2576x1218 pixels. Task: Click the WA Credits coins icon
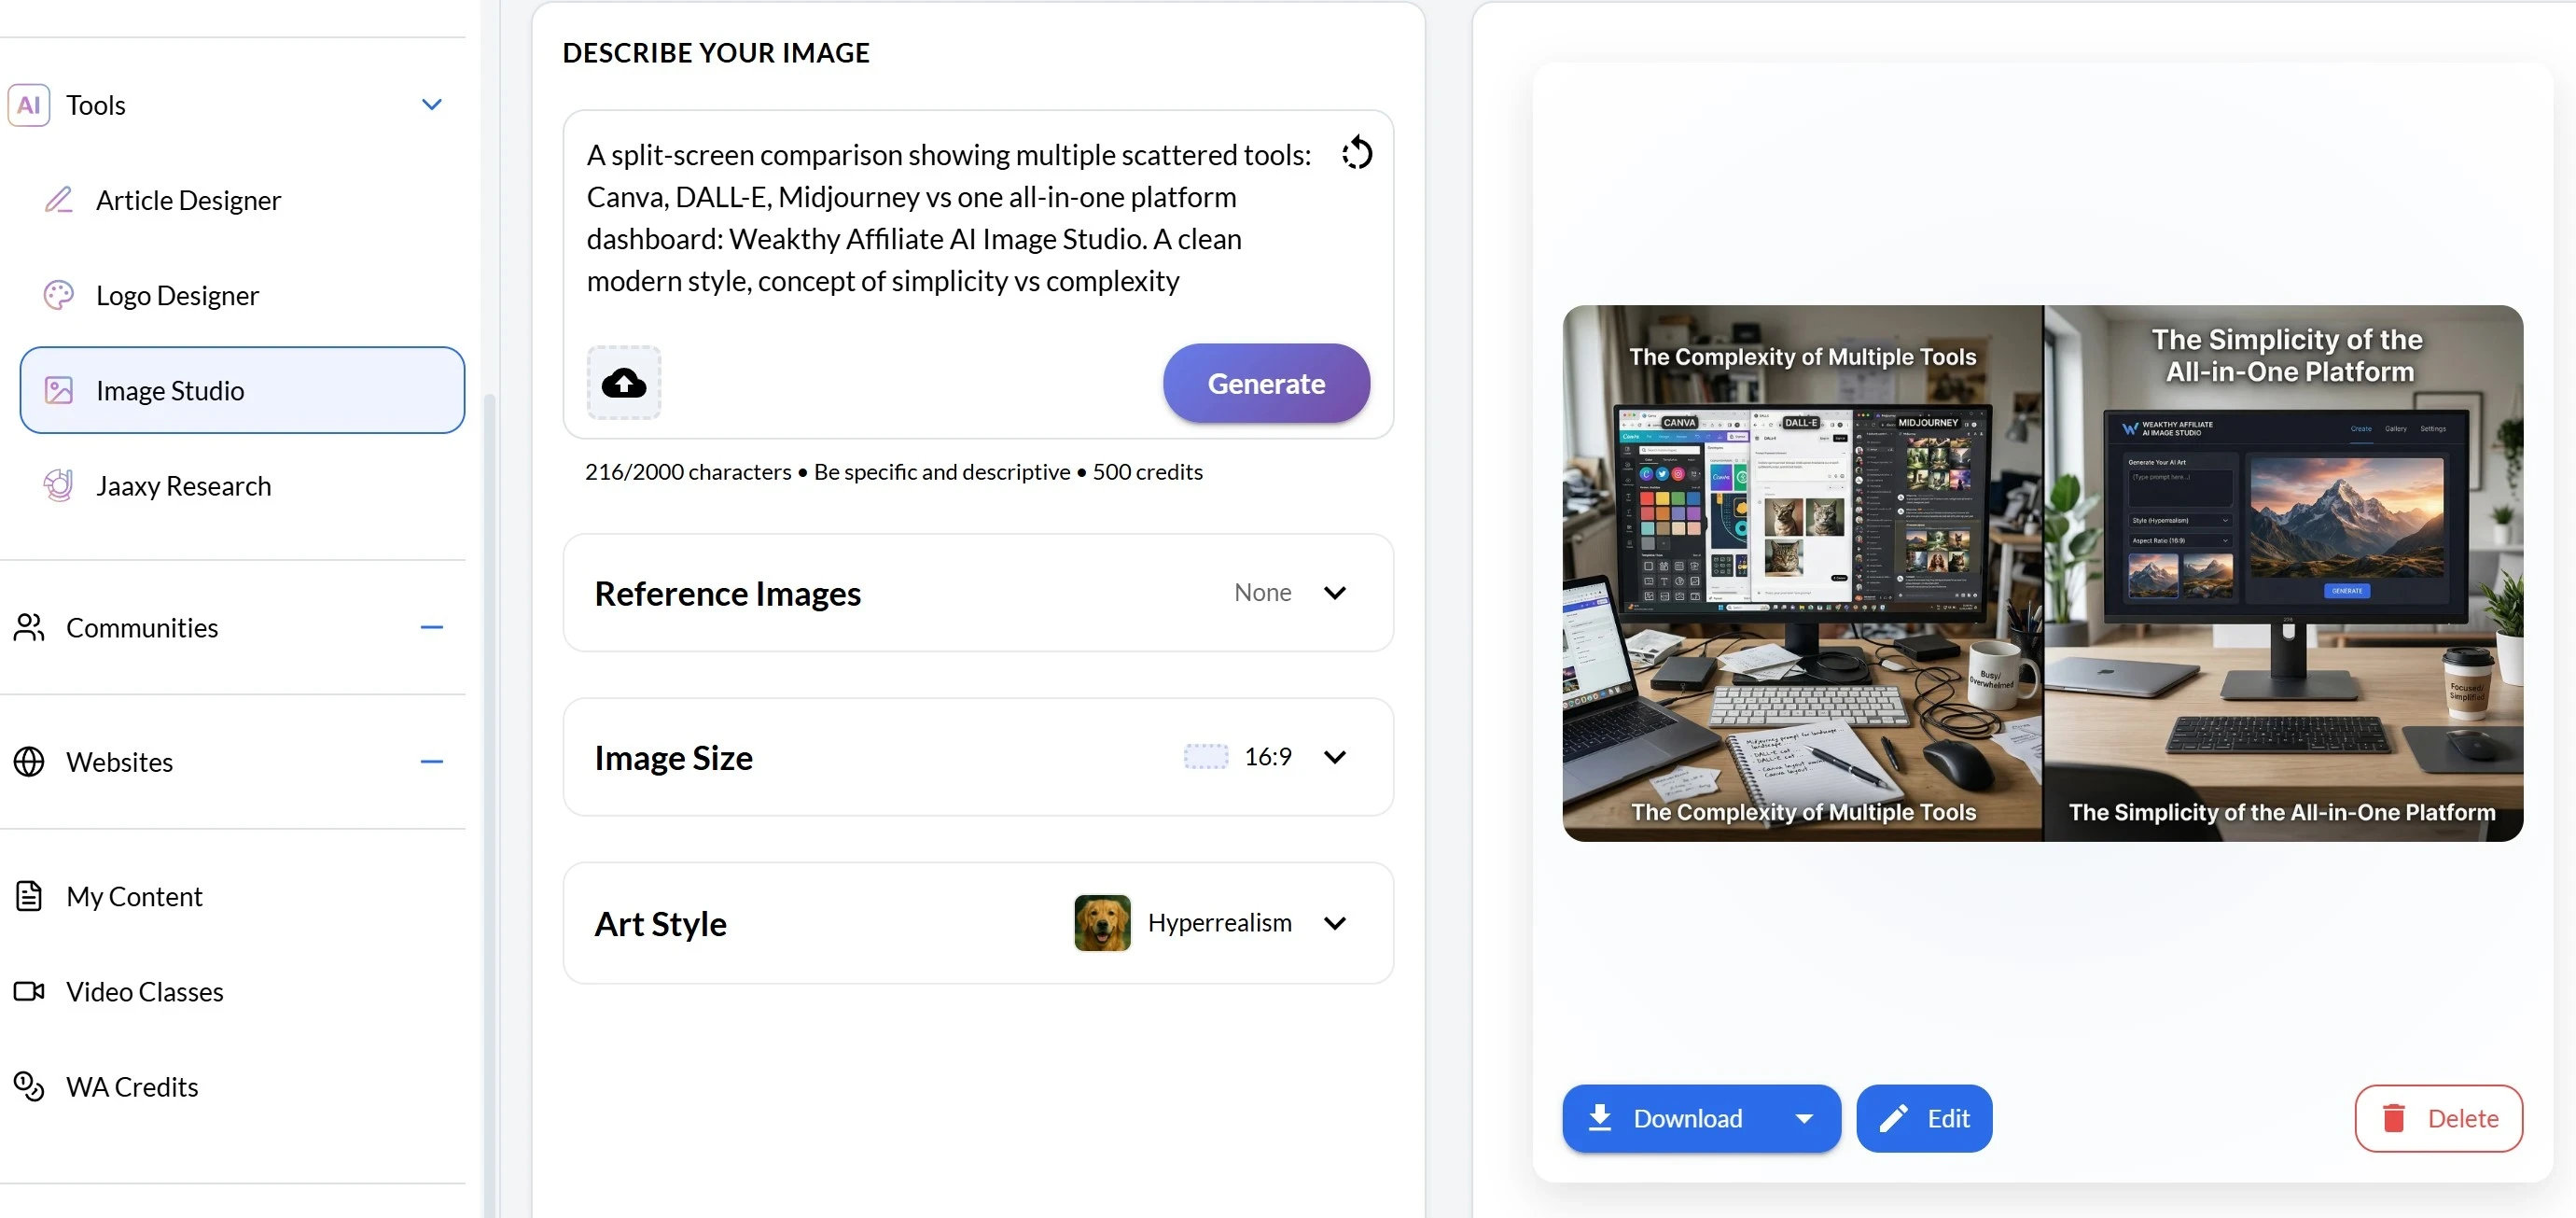click(x=29, y=1086)
